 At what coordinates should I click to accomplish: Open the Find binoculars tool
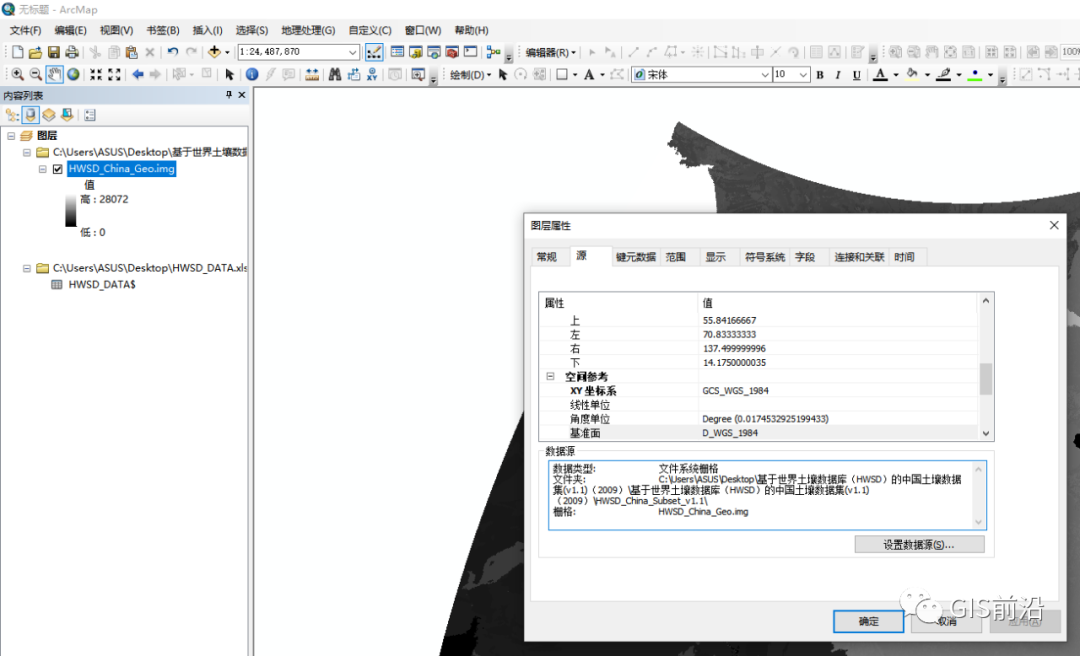coord(335,74)
